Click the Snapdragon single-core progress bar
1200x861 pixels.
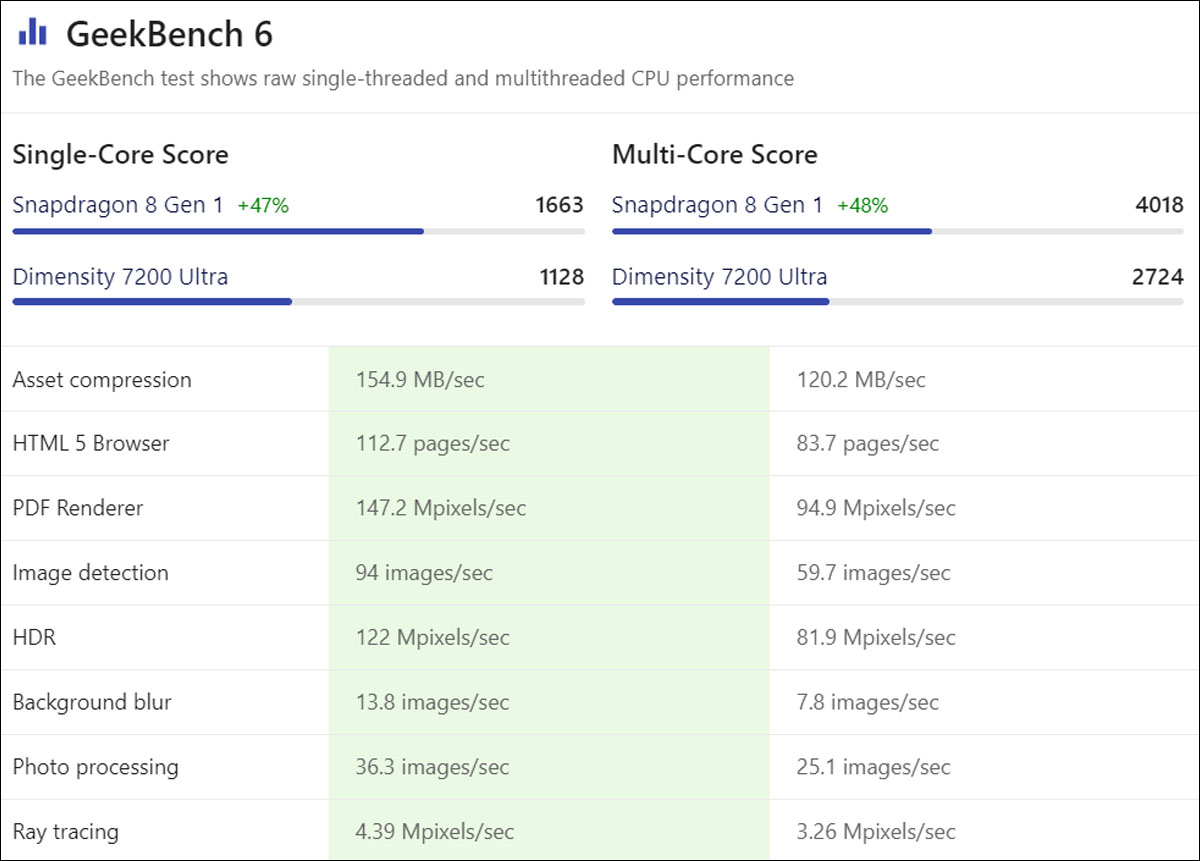[218, 230]
